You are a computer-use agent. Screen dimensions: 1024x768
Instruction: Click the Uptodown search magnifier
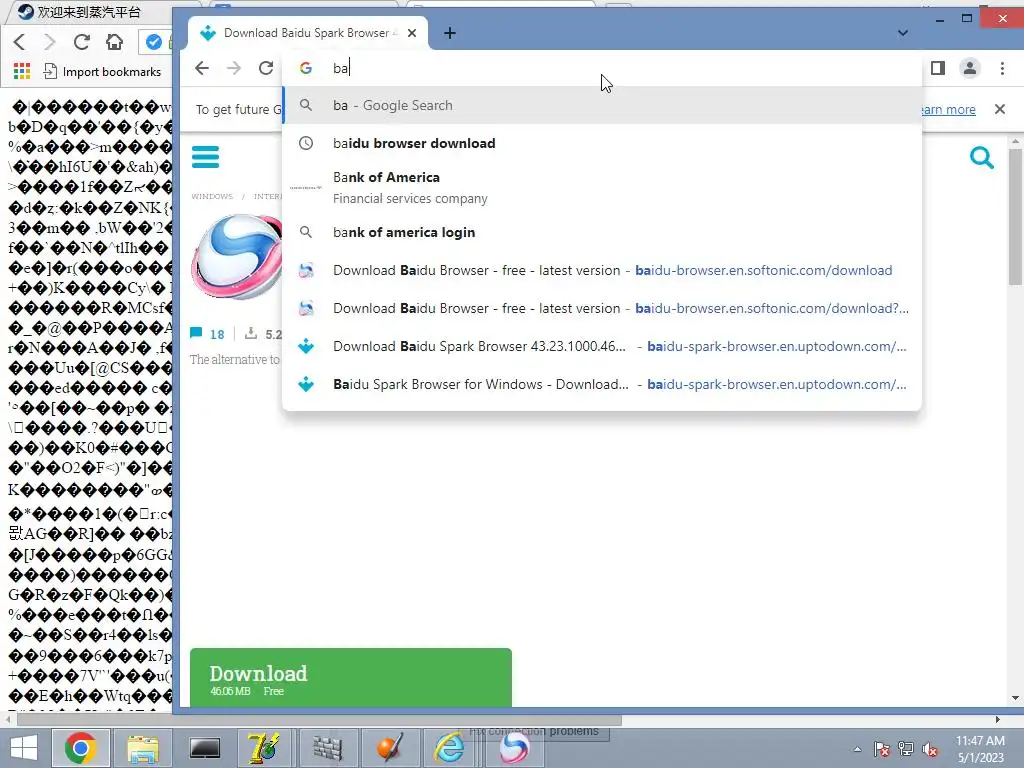click(x=982, y=157)
